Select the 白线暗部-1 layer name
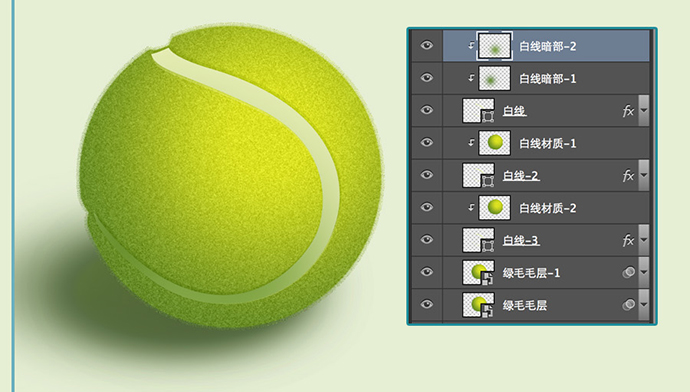690x392 pixels. [x=547, y=79]
